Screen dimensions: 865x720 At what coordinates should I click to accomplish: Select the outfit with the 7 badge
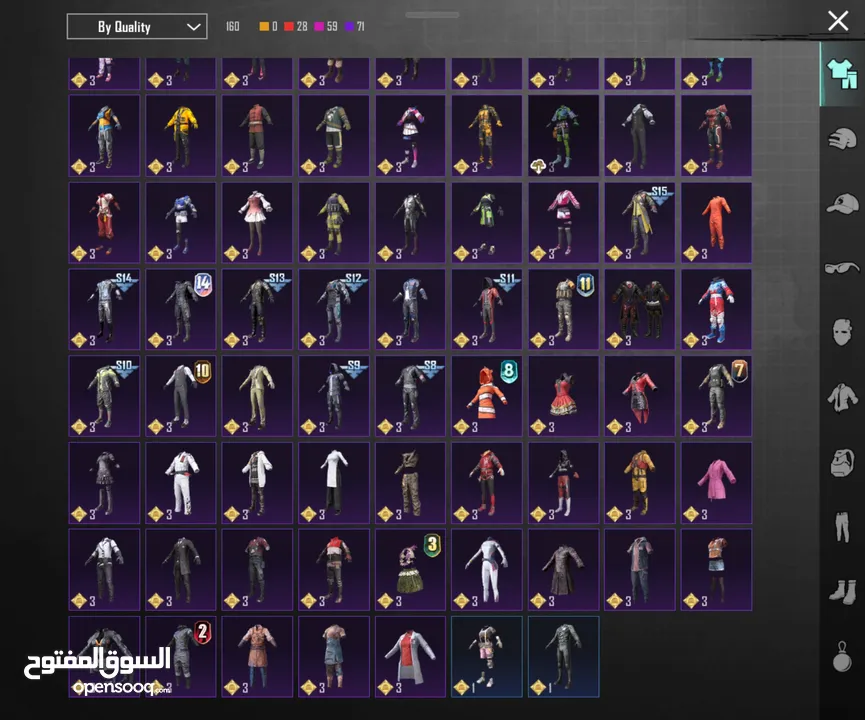pyautogui.click(x=716, y=396)
